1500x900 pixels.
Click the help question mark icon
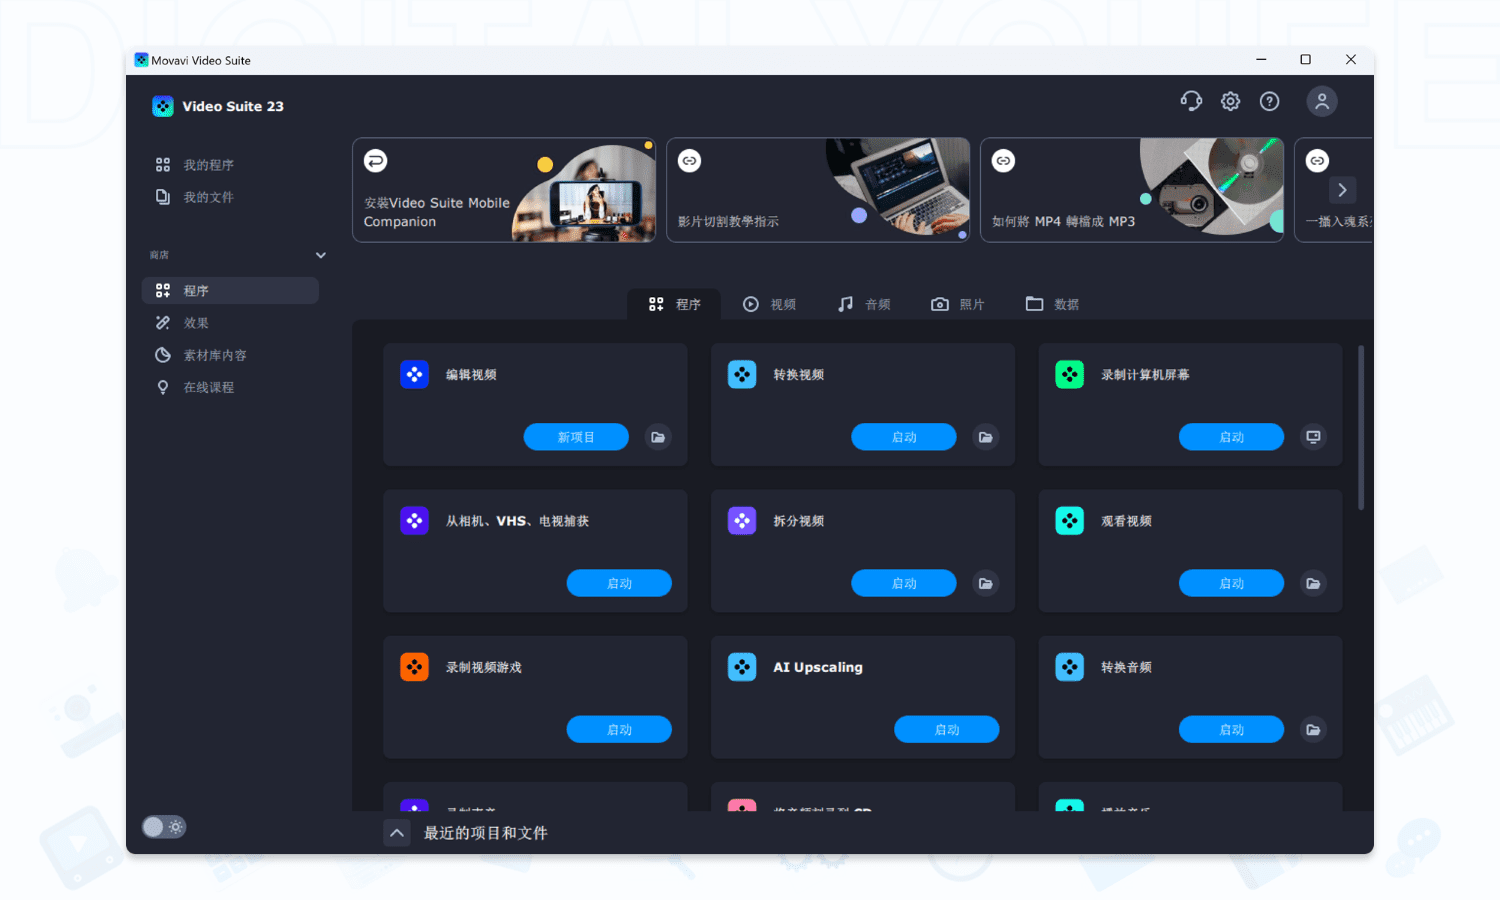tap(1269, 101)
